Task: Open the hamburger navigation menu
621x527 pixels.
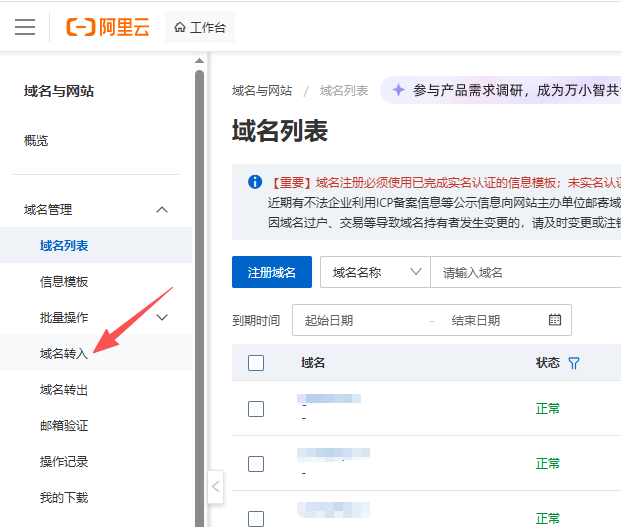Action: [25, 27]
